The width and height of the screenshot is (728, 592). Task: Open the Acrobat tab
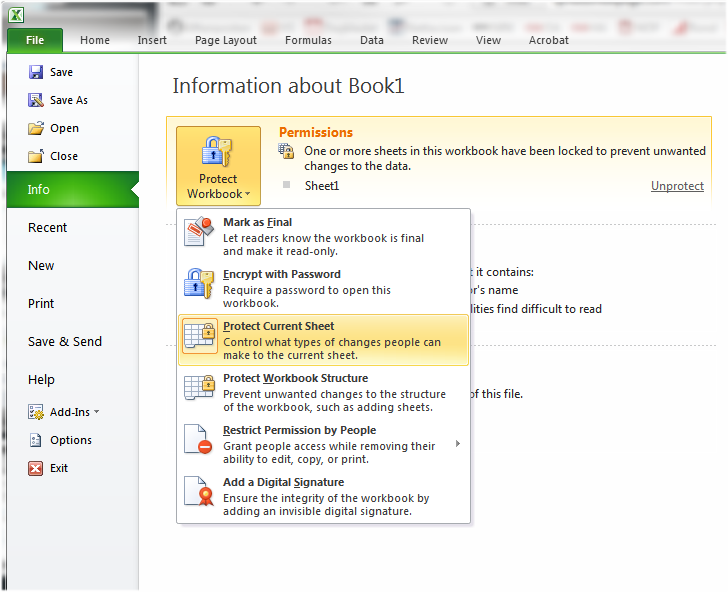point(549,40)
